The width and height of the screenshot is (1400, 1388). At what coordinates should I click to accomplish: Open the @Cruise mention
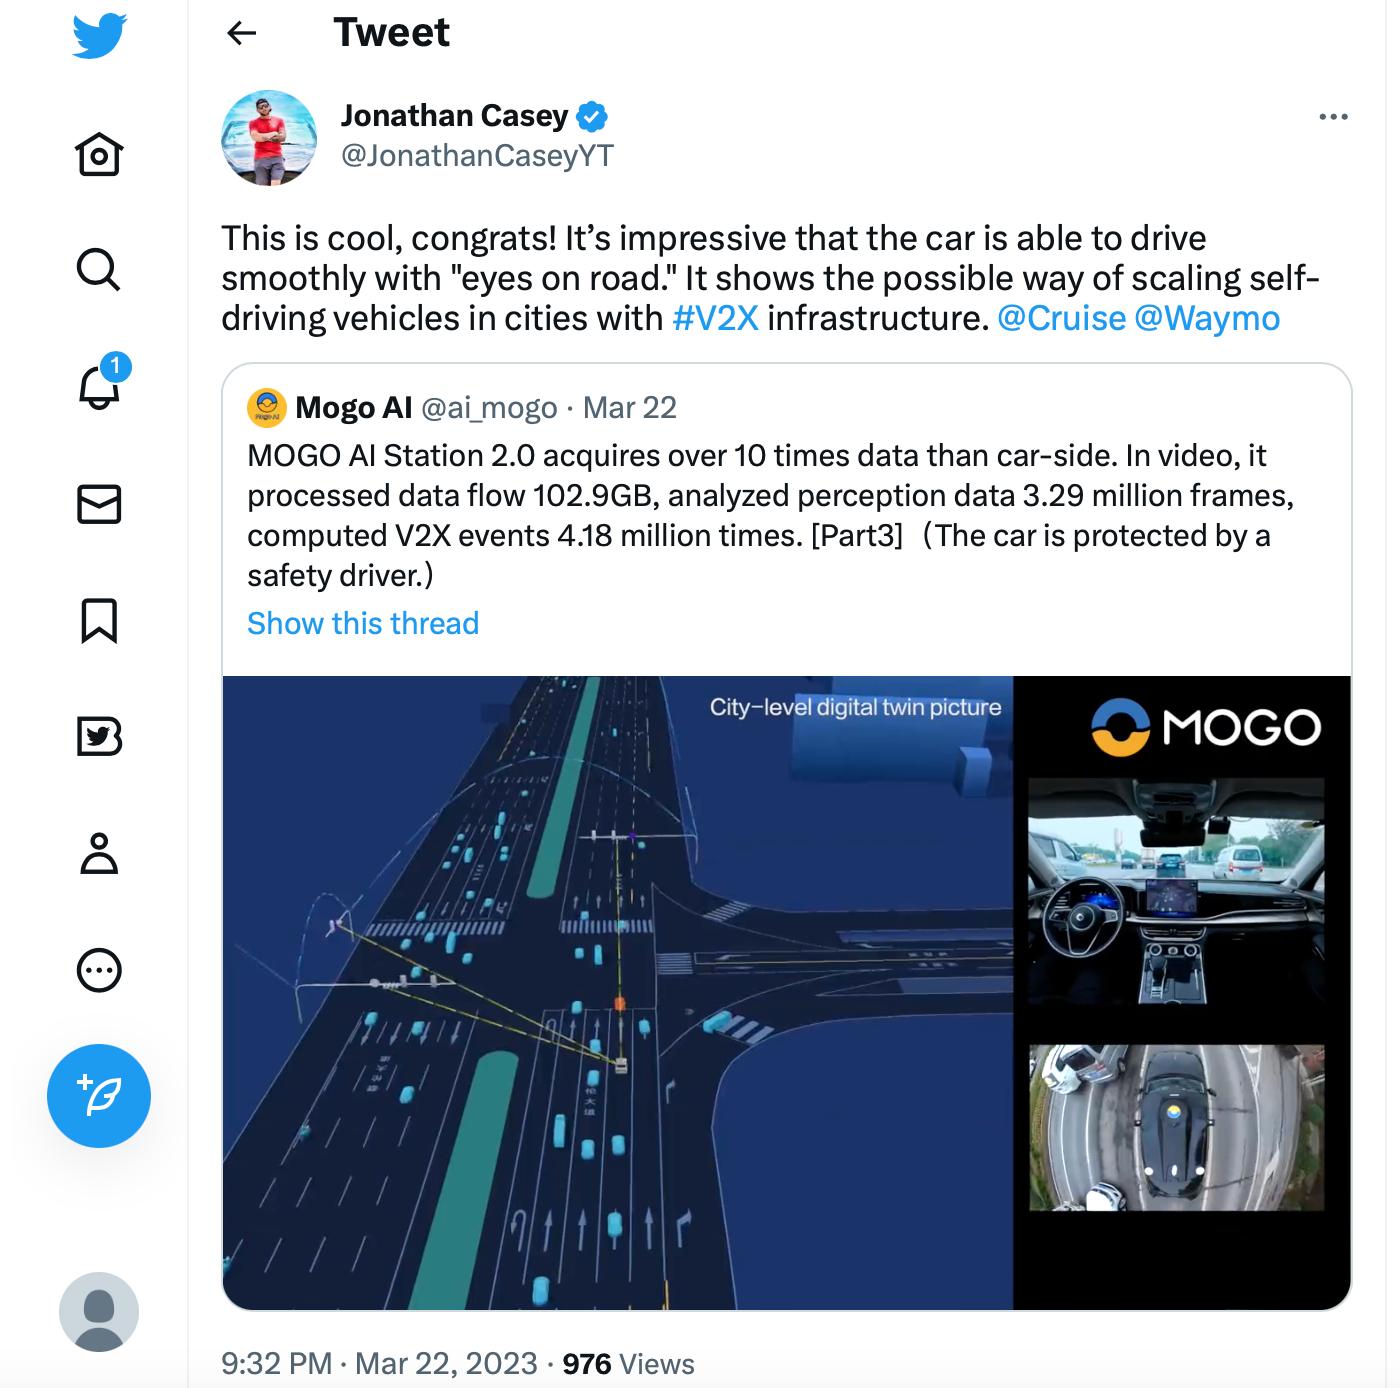(x=1062, y=318)
